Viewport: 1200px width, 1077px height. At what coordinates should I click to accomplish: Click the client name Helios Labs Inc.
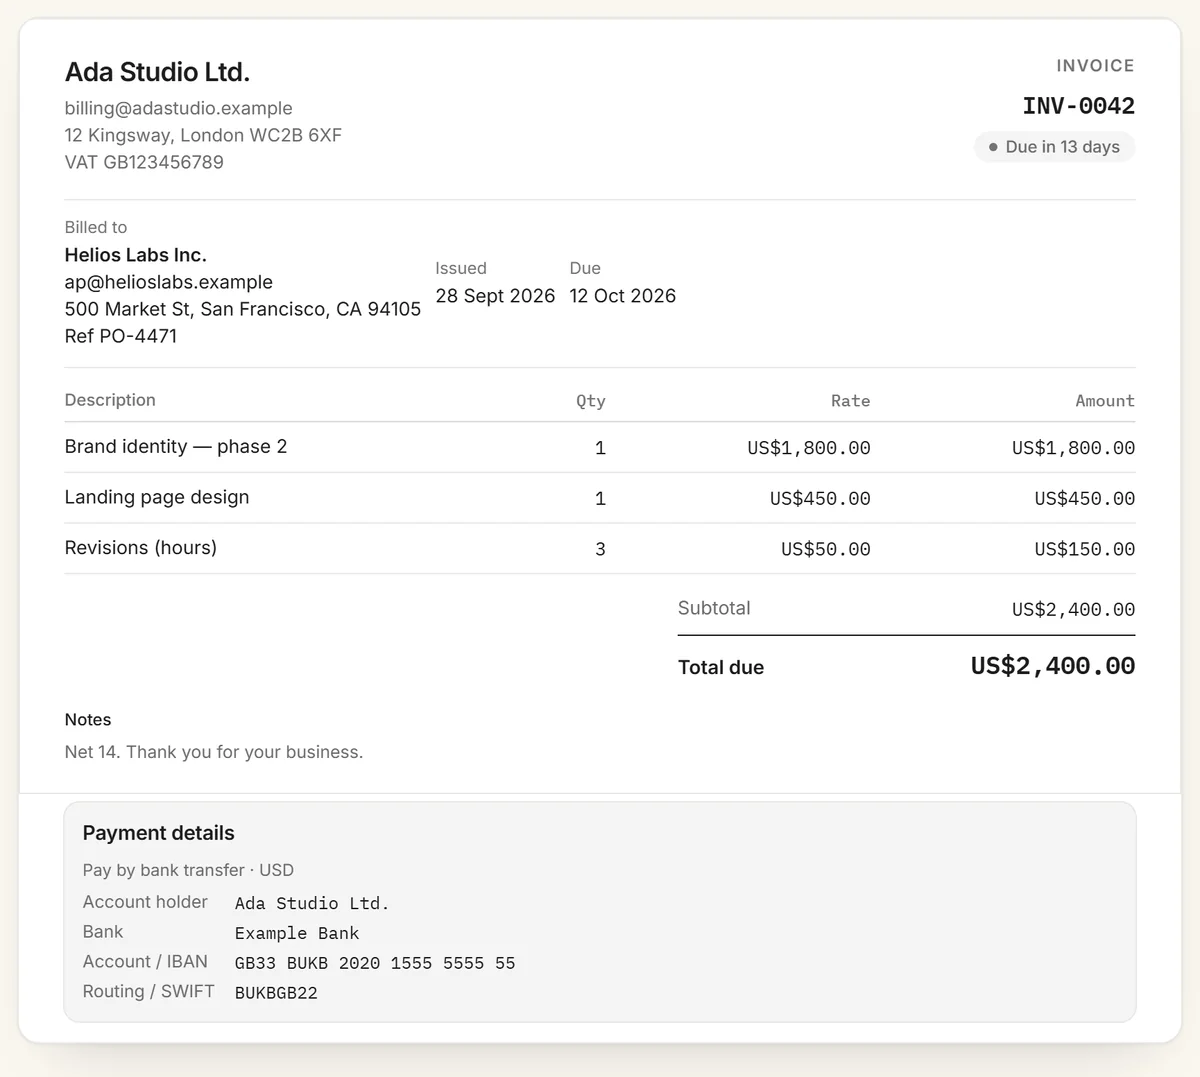pyautogui.click(x=136, y=255)
